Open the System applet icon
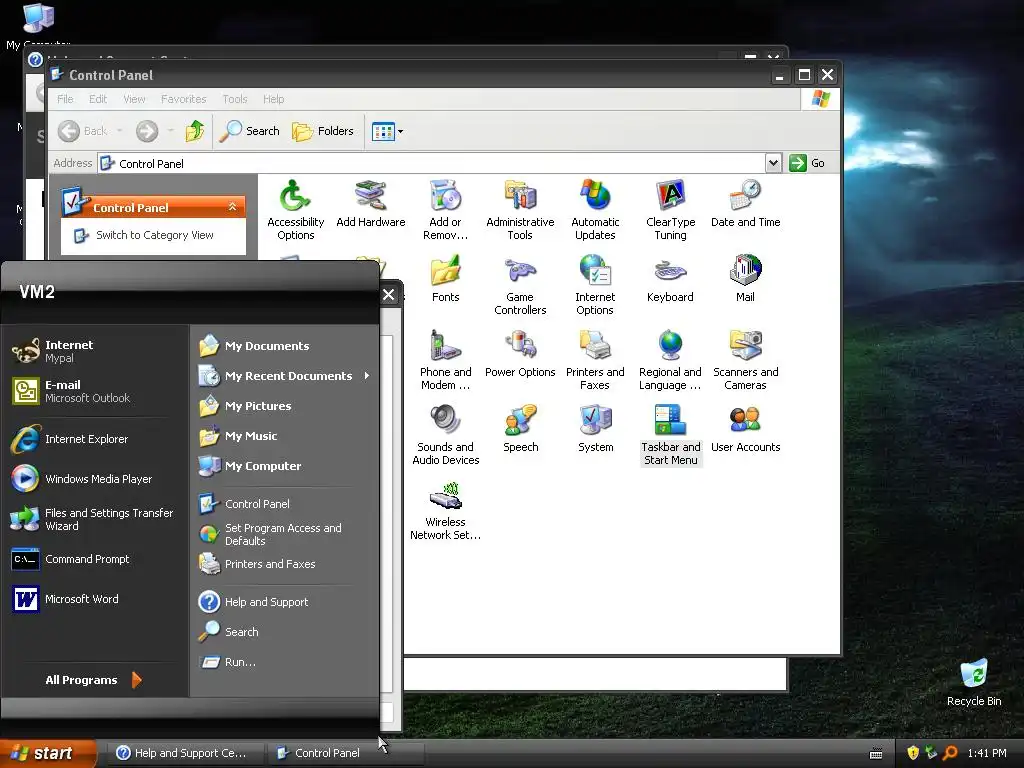Viewport: 1024px width, 768px height. 595,429
